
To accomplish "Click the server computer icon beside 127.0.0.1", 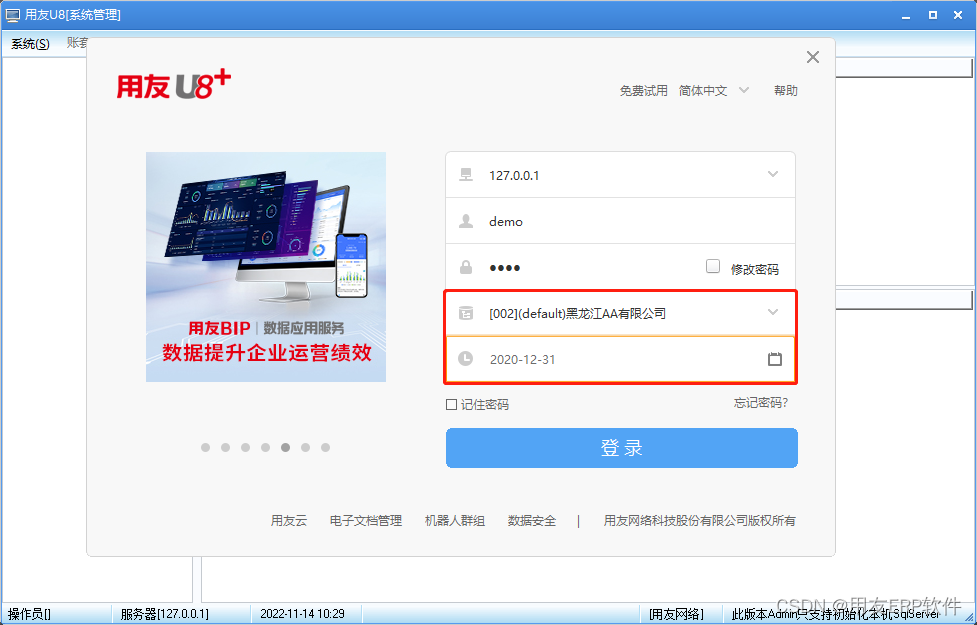I will (465, 175).
